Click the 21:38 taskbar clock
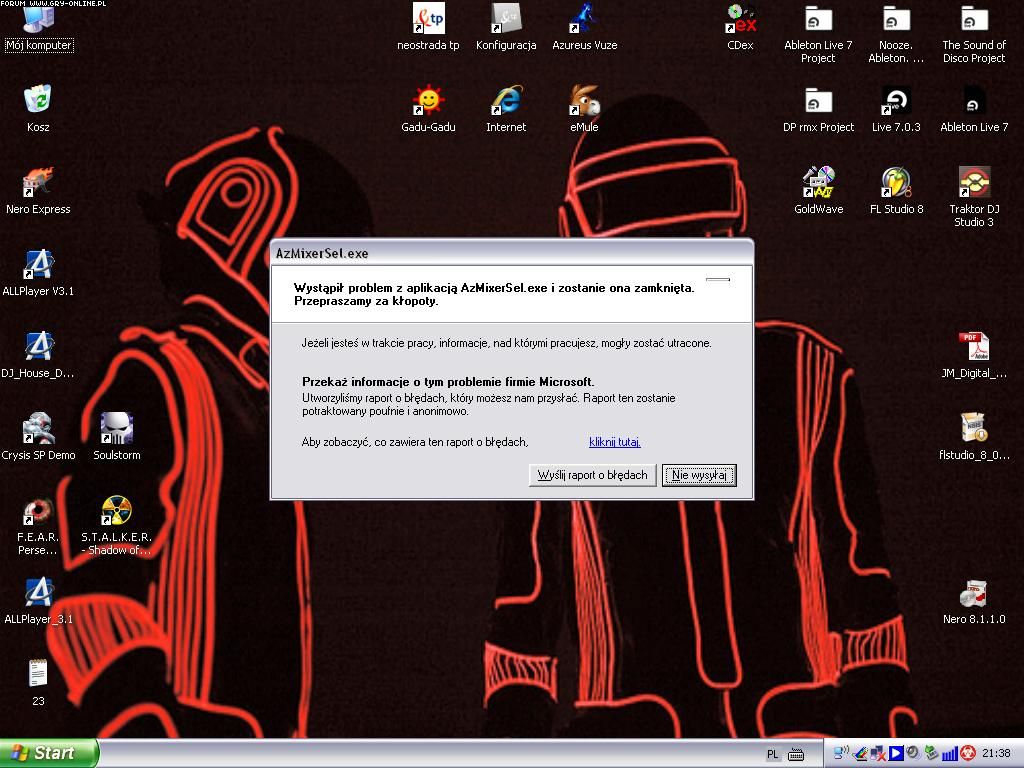The height and width of the screenshot is (768, 1024). [996, 754]
